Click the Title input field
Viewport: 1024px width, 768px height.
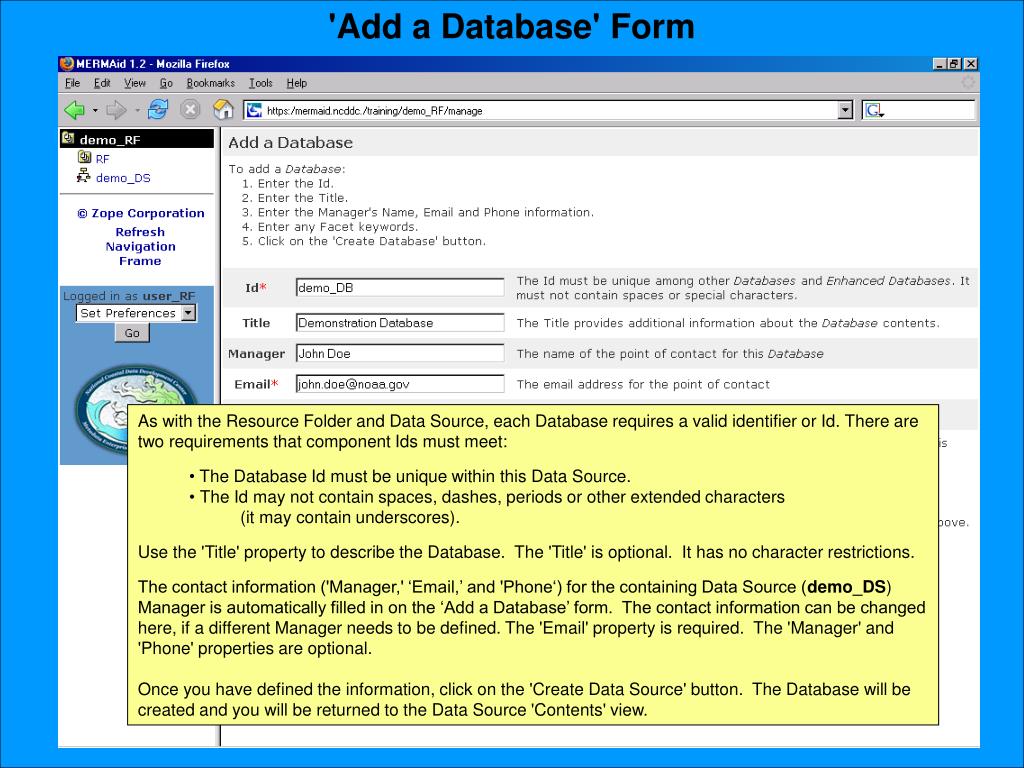400,323
